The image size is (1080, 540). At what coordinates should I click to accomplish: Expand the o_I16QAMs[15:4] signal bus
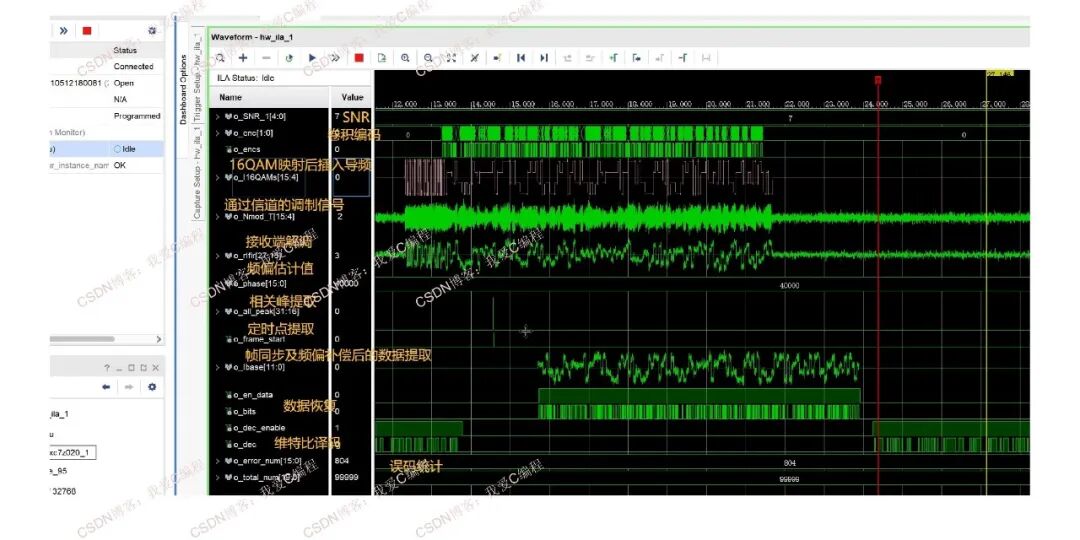pos(218,178)
